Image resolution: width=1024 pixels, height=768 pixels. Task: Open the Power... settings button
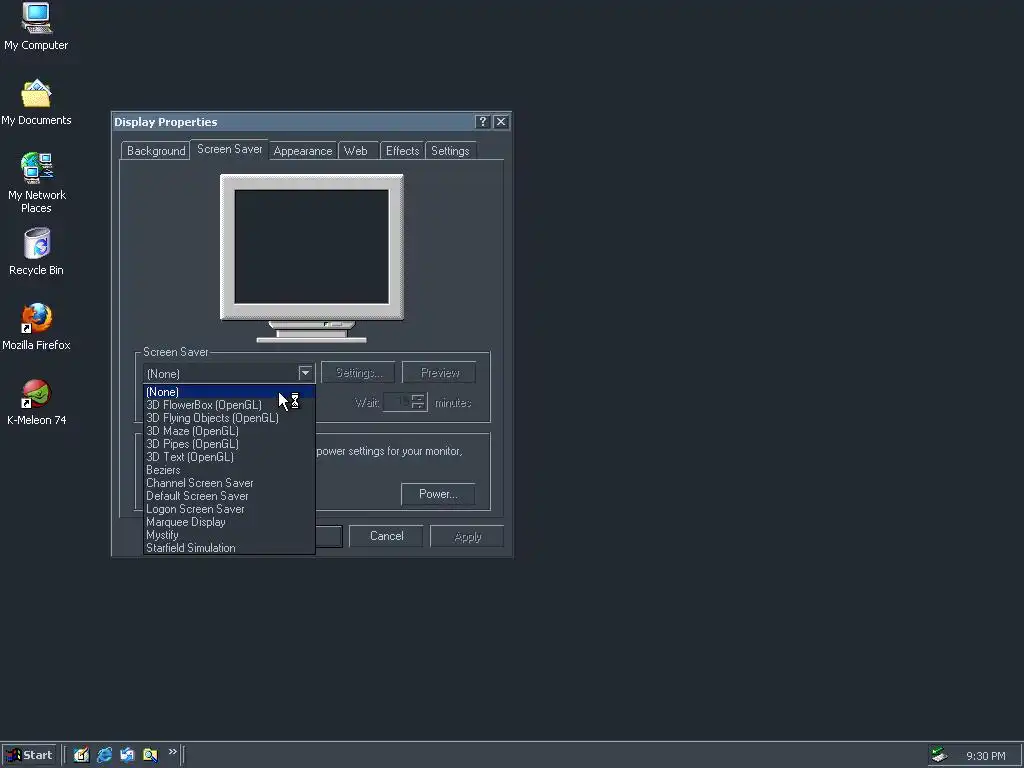coord(438,494)
